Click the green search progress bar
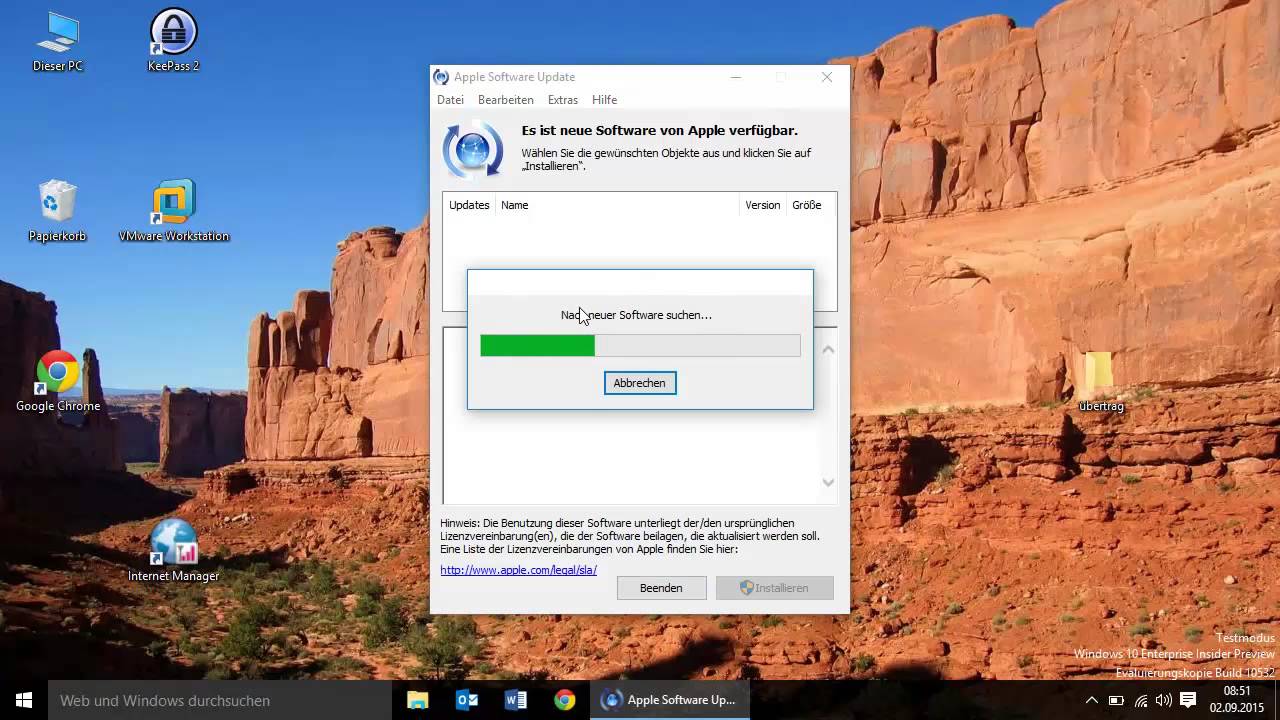Image resolution: width=1280 pixels, height=720 pixels. click(x=640, y=346)
